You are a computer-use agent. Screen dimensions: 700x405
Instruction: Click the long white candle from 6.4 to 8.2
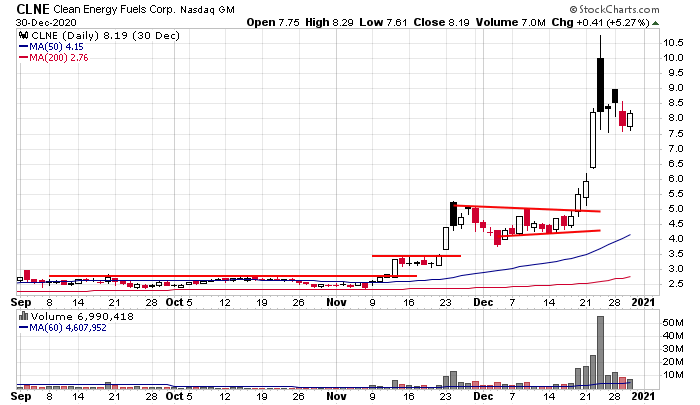tap(593, 140)
